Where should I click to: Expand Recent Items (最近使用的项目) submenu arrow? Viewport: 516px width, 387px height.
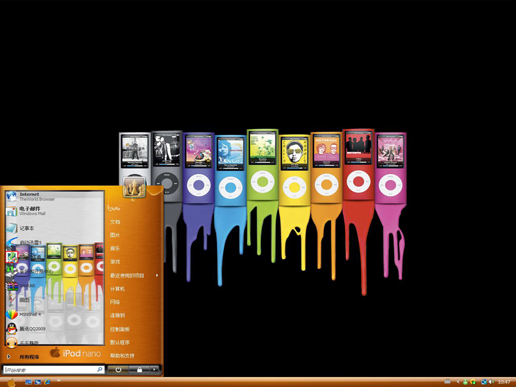157,275
